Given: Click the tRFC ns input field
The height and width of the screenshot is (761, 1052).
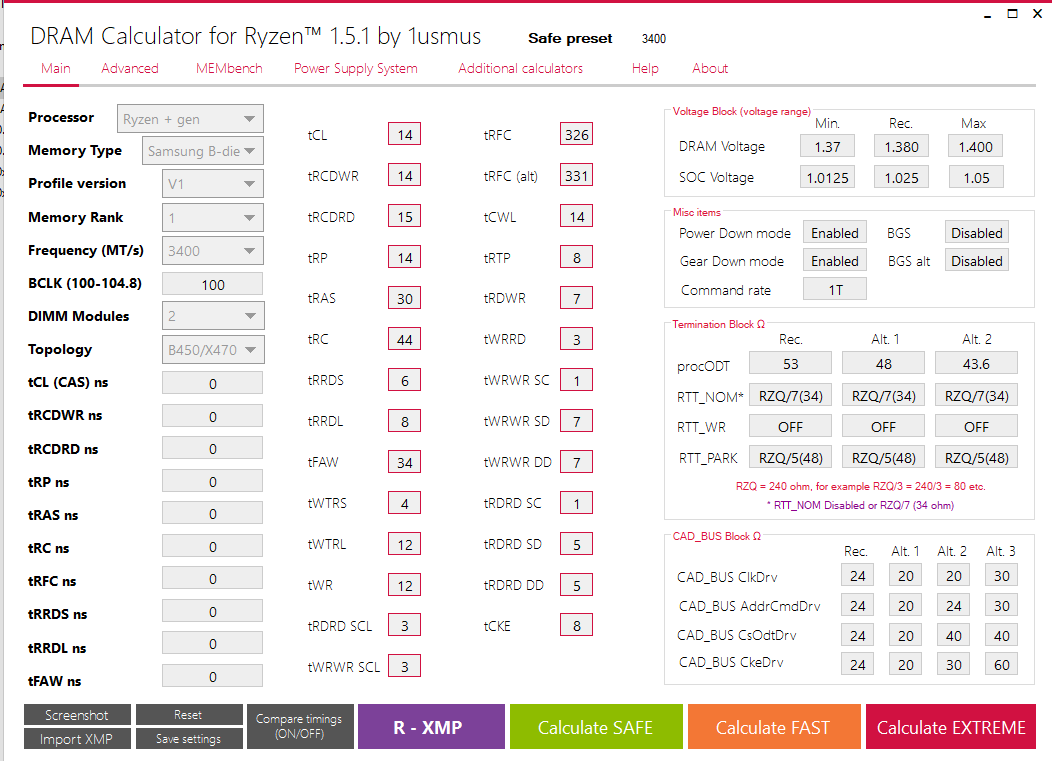Looking at the screenshot, I should click(x=213, y=579).
